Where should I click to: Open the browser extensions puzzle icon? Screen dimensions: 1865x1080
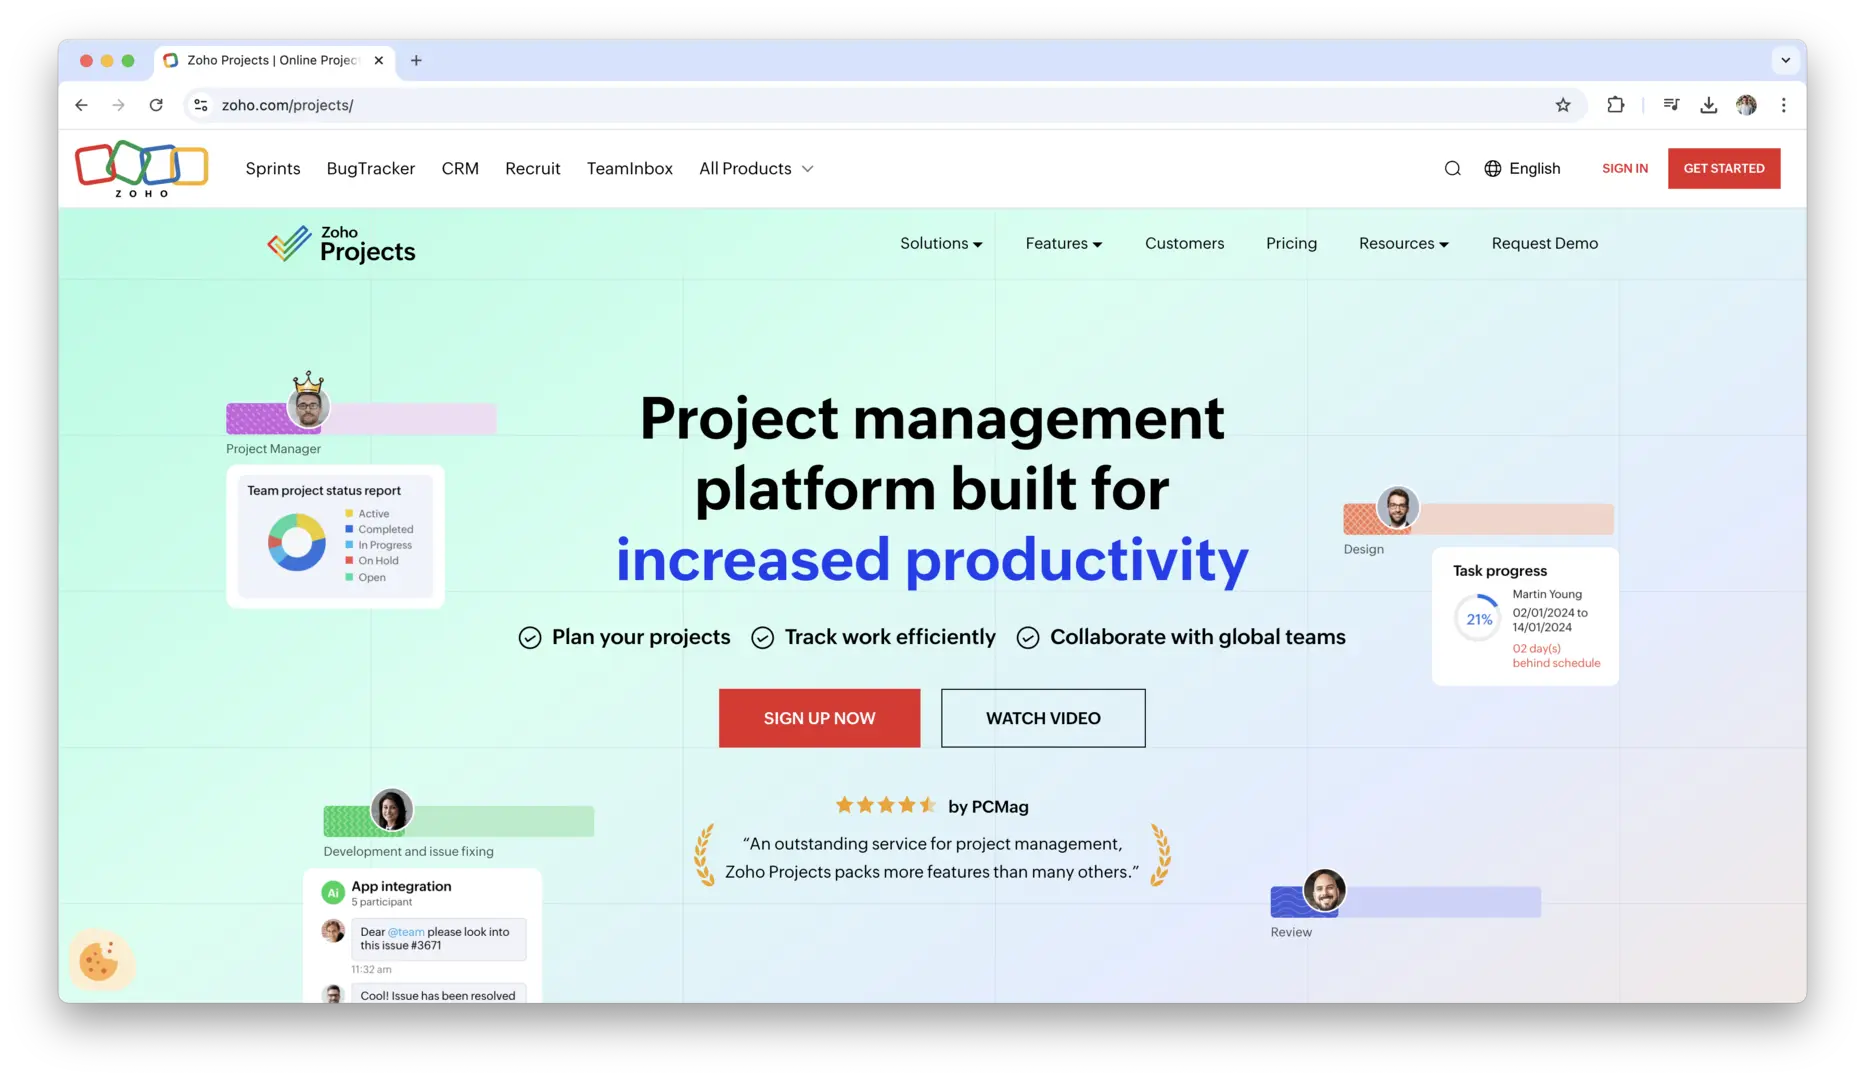[x=1615, y=105]
